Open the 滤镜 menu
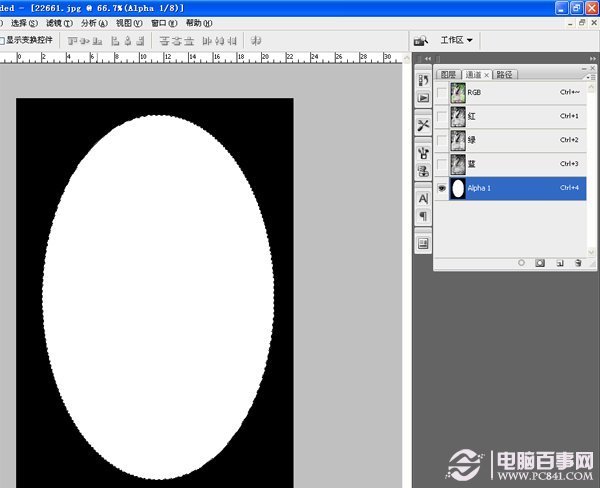This screenshot has height=488, width=600. click(x=54, y=22)
